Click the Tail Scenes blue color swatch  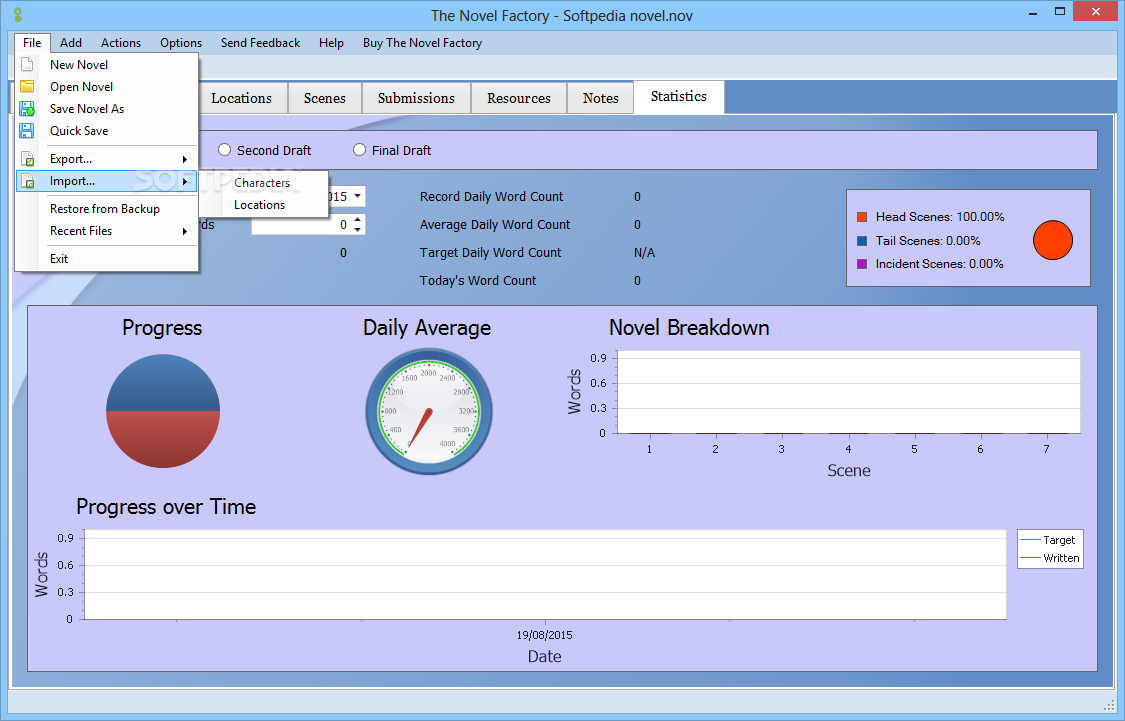(x=862, y=241)
